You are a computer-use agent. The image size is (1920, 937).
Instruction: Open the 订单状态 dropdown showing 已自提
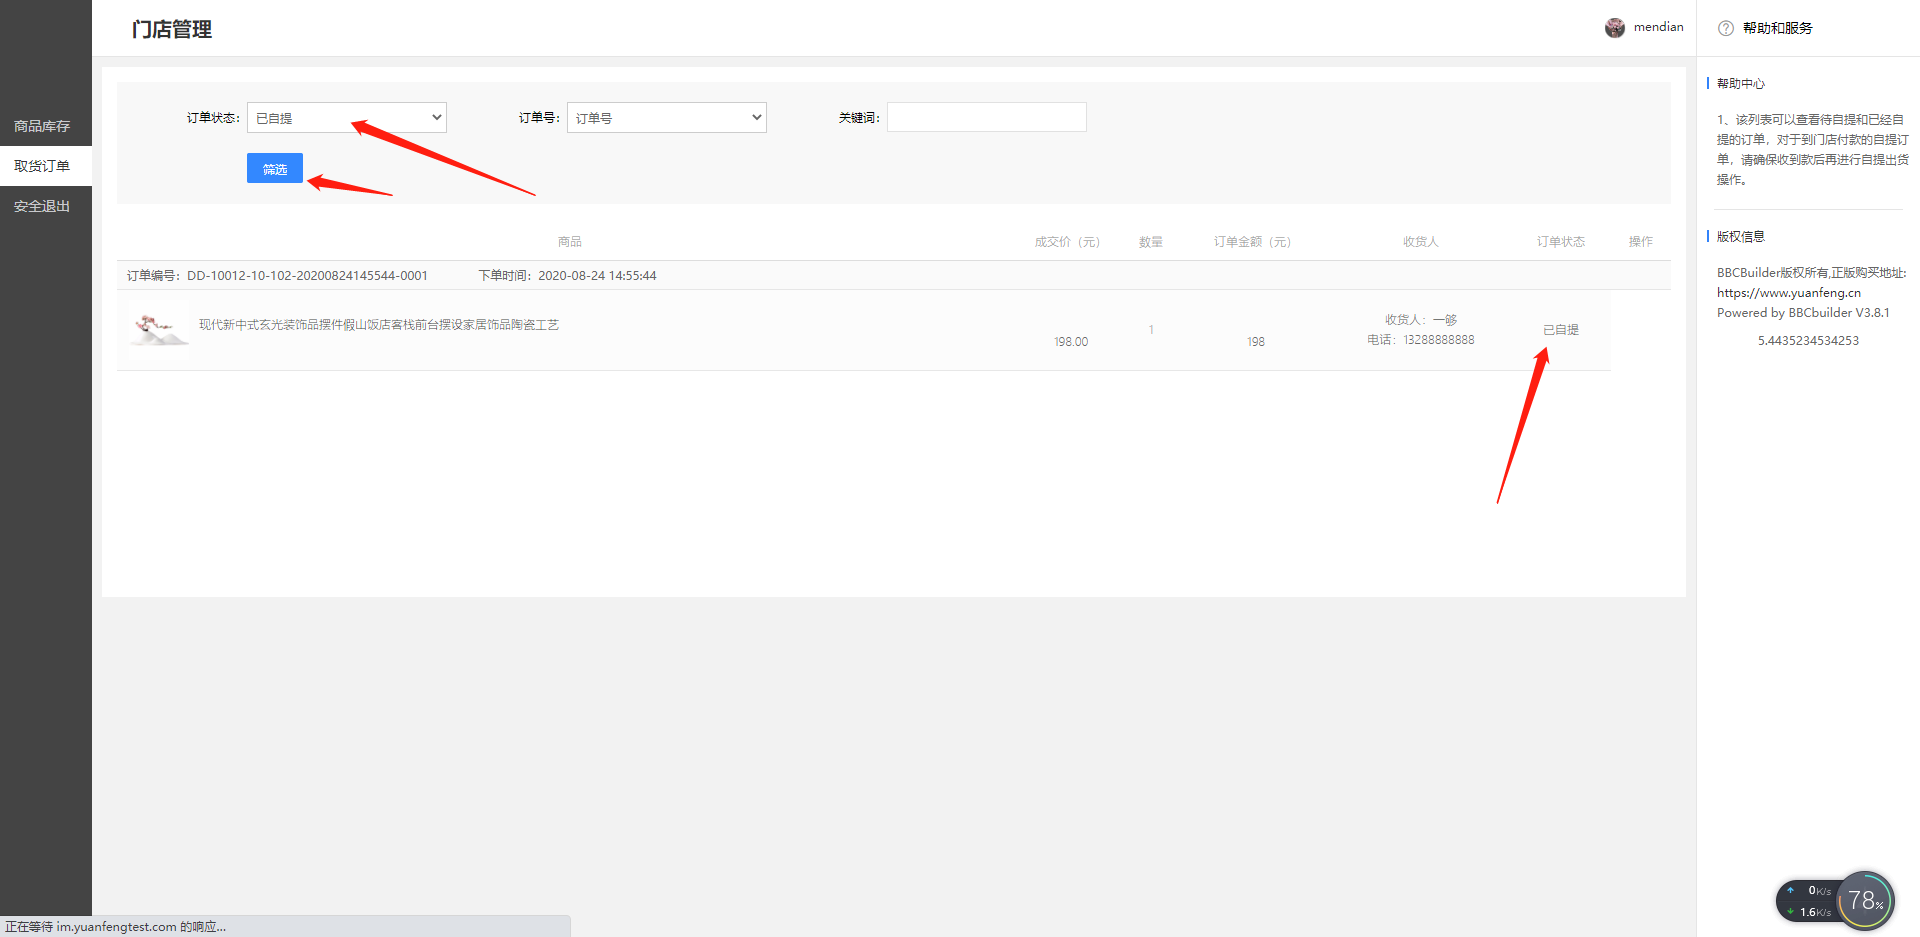tap(346, 118)
